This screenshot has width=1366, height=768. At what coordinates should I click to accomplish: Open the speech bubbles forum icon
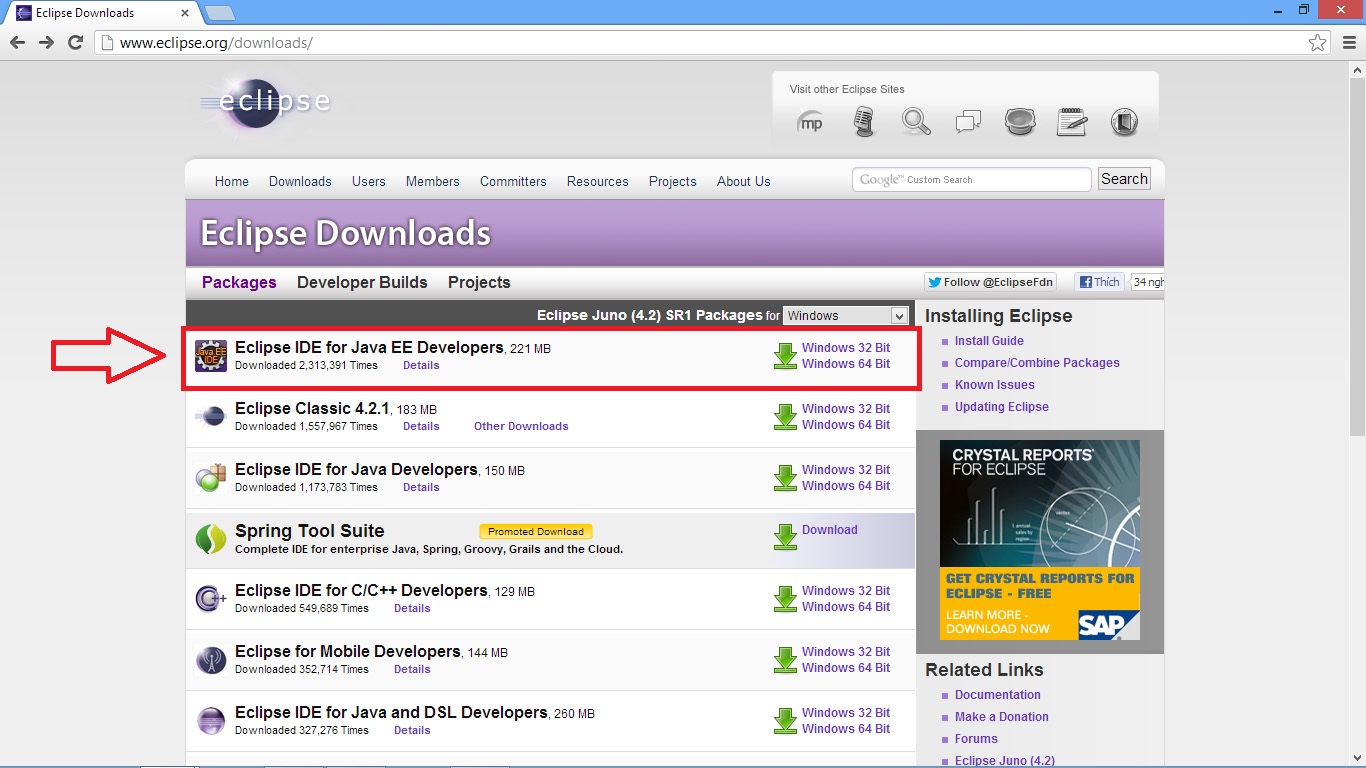click(968, 123)
